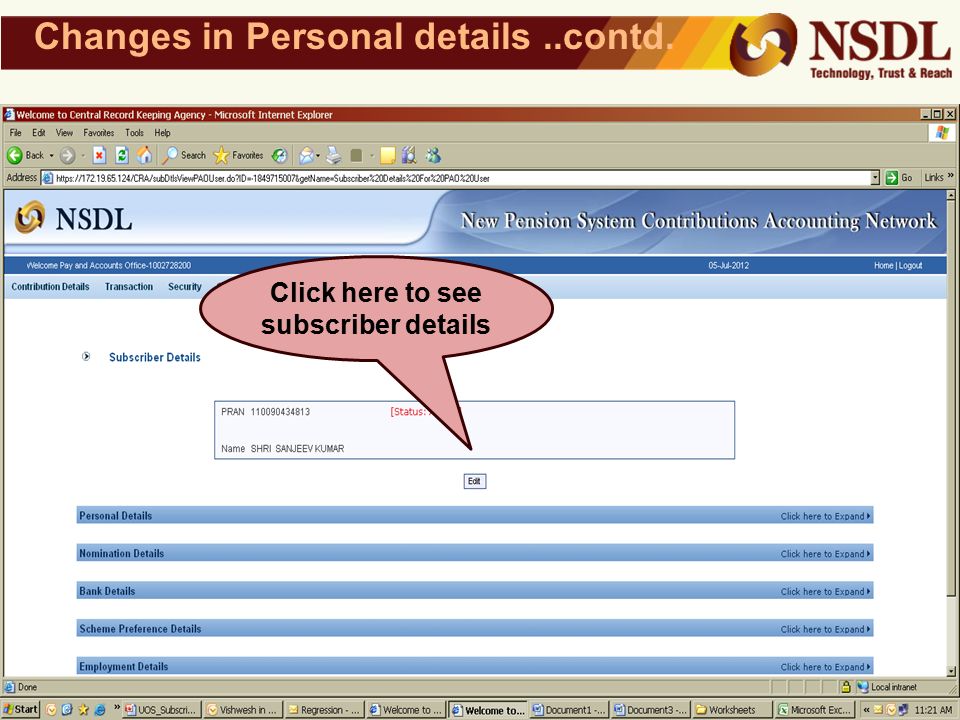Image resolution: width=960 pixels, height=720 pixels.
Task: Click the Internet Explorer quick launch icon
Action: tap(99, 710)
